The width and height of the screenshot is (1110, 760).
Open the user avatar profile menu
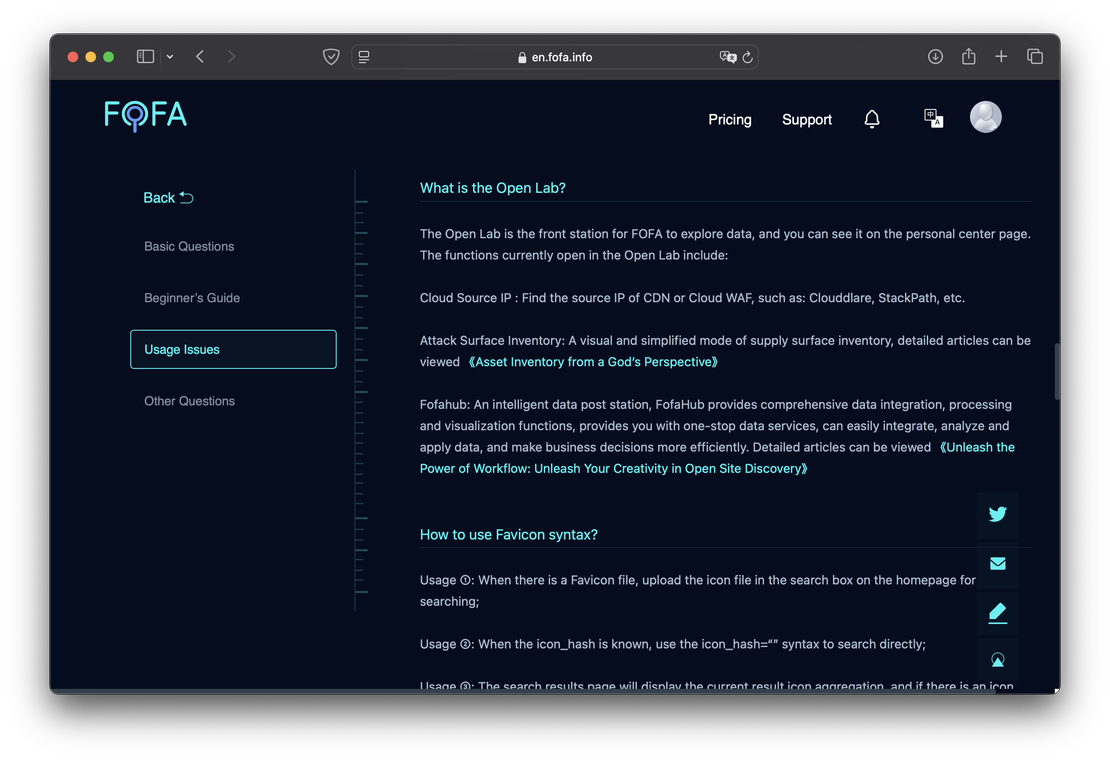[985, 117]
